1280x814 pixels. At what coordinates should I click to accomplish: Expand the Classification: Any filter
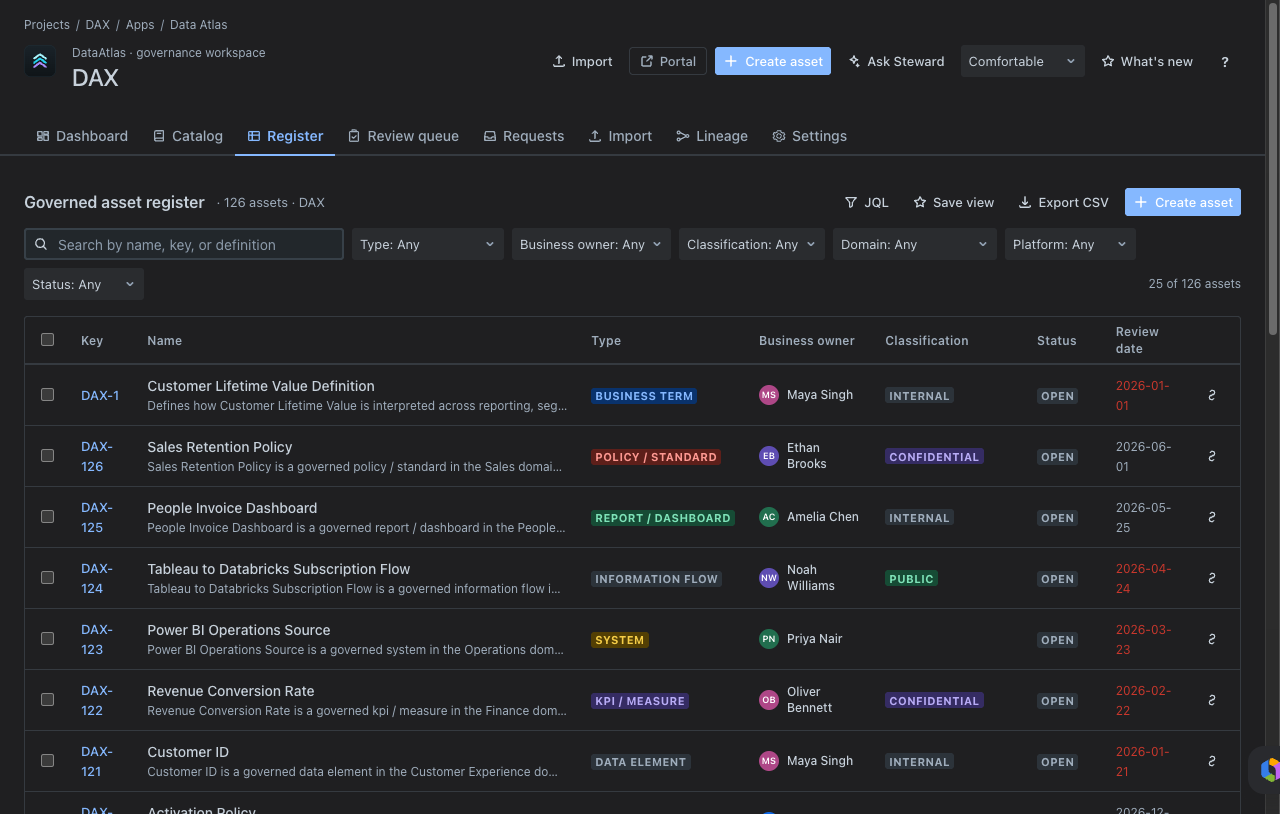pos(752,244)
